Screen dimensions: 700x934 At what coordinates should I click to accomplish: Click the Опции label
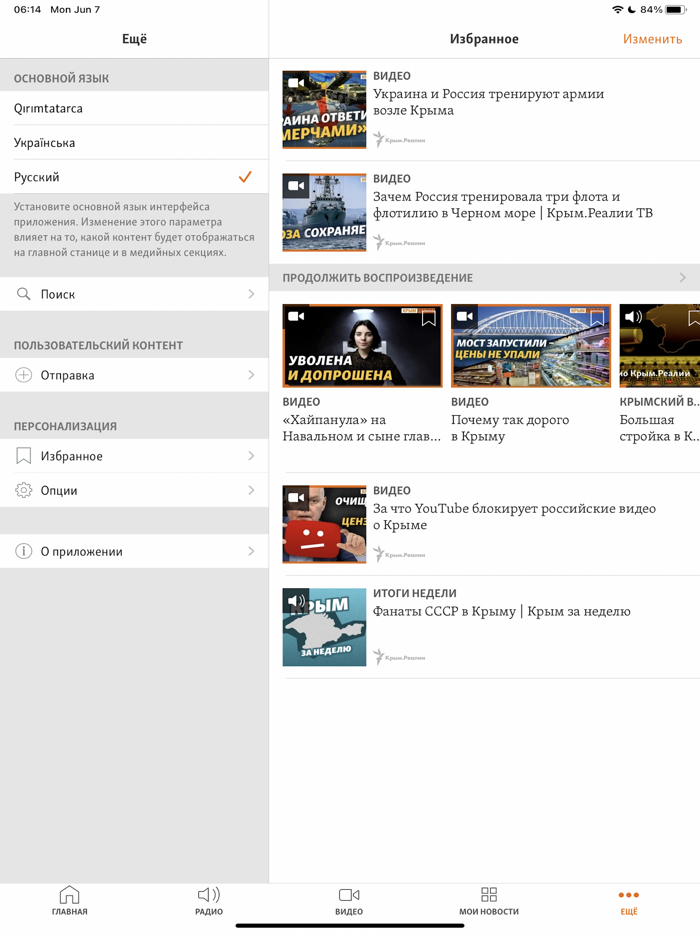(59, 491)
